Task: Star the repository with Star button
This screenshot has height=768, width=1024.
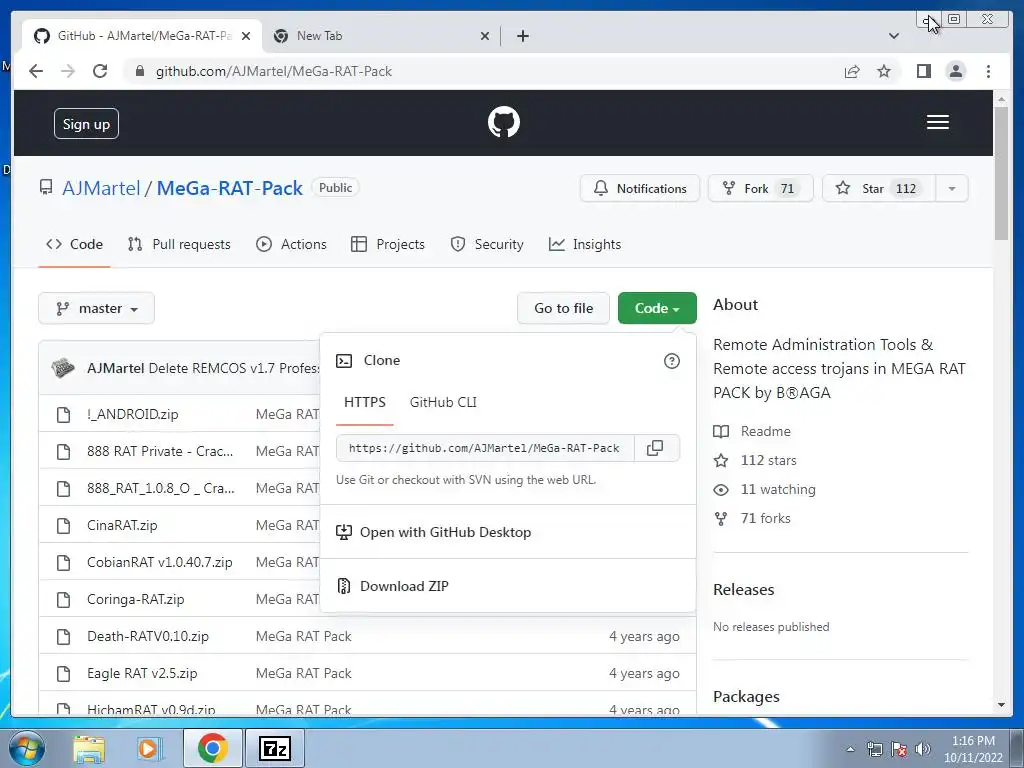Action: pyautogui.click(x=879, y=189)
